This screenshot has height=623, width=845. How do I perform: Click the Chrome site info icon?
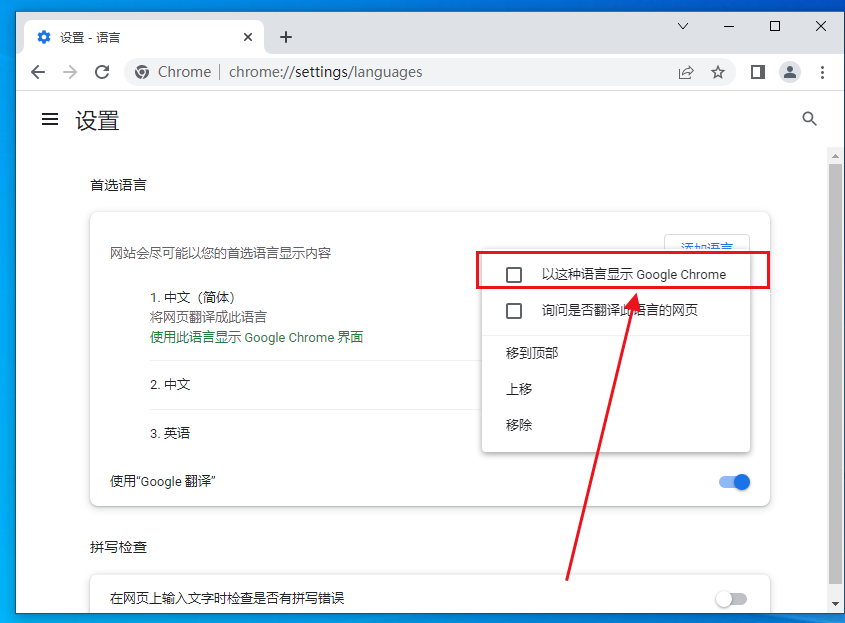click(142, 72)
